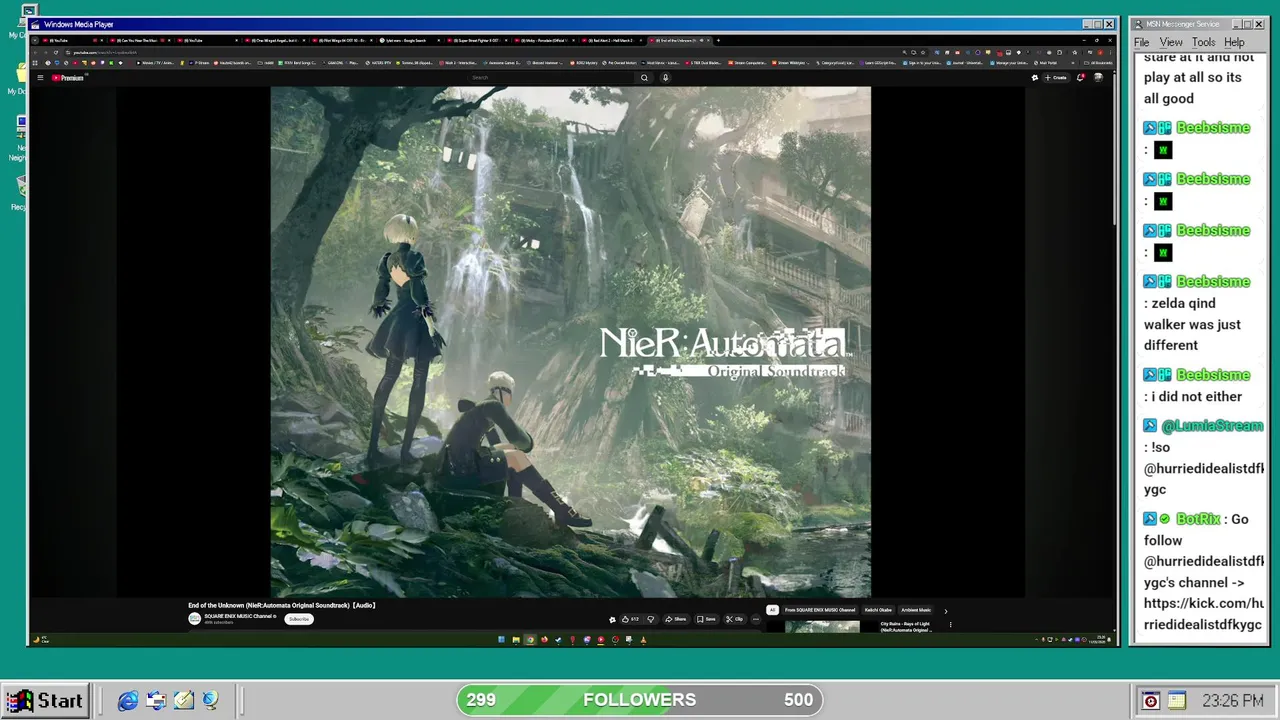Clip the video with scissors button
The width and height of the screenshot is (1280, 720).
pyautogui.click(x=735, y=619)
